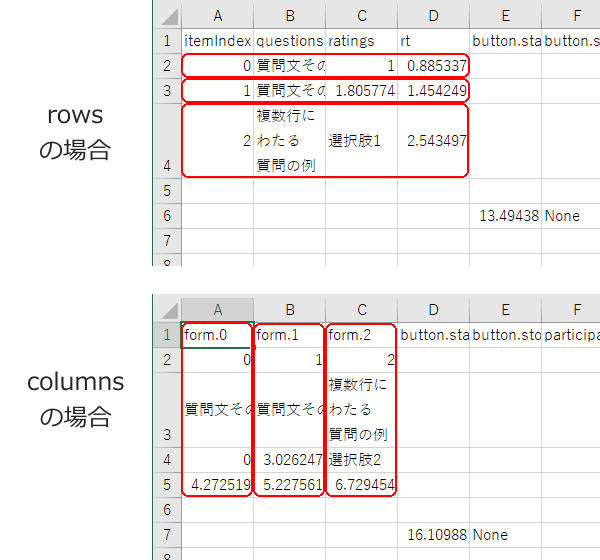The height and width of the screenshot is (560, 600).
Task: Select row 4 header in the rows sheet
Action: click(167, 141)
